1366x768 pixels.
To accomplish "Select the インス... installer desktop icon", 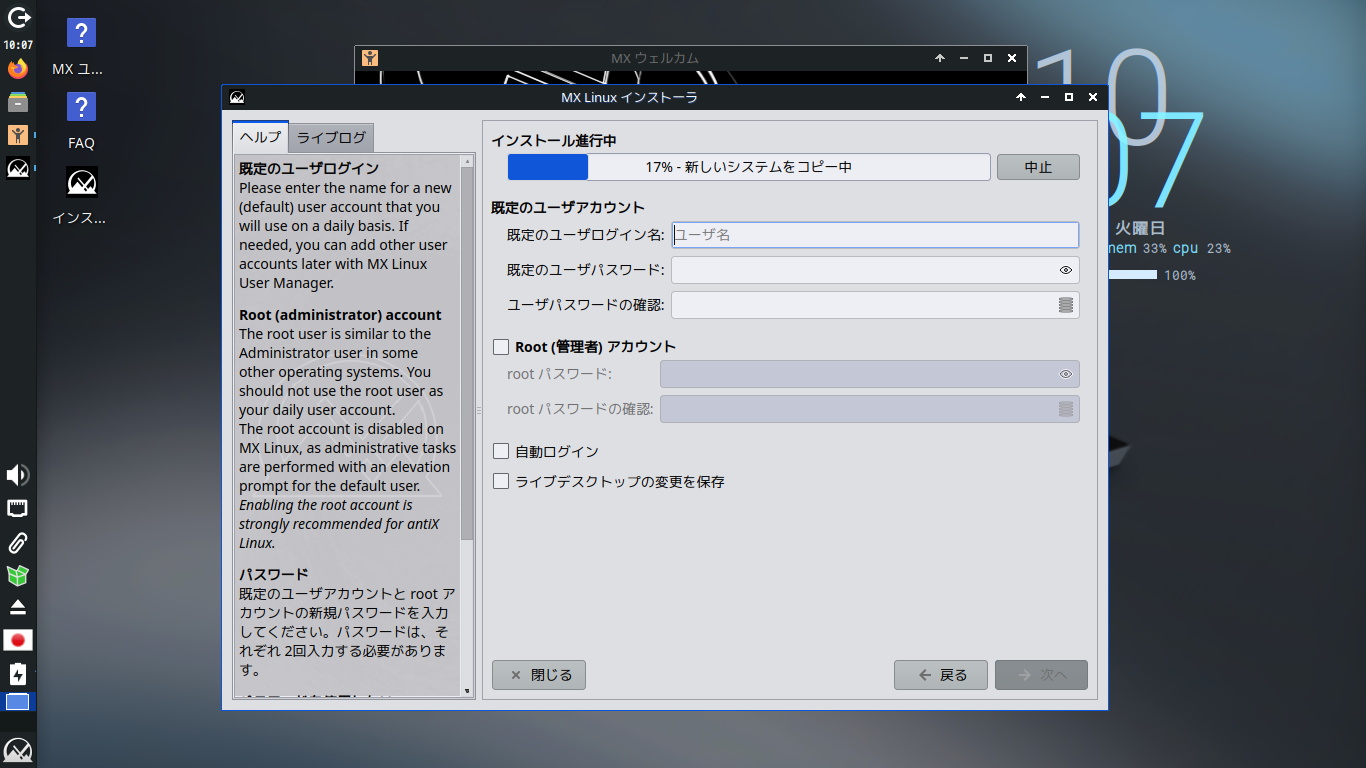I will [x=81, y=196].
